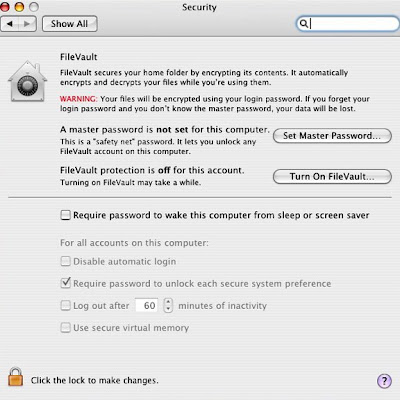Go forward with the right arrow button
Viewport: 400px width, 400px height.
pos(27,24)
